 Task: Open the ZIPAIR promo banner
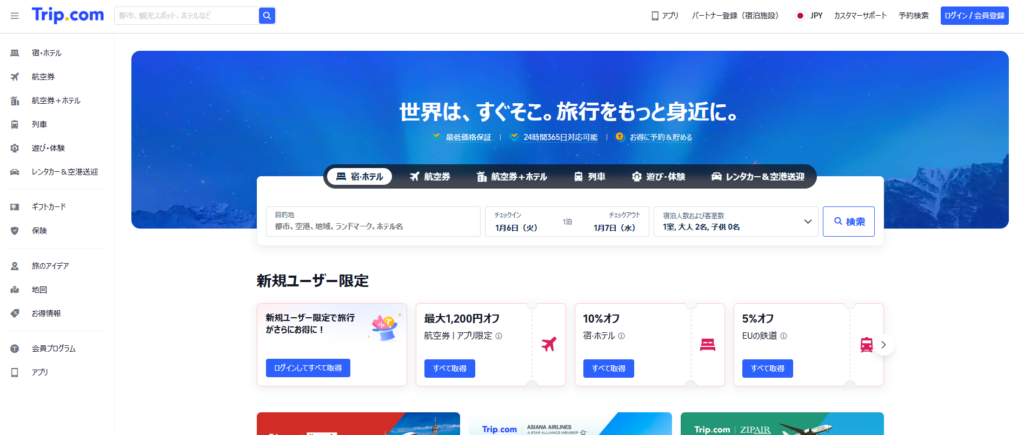(x=782, y=423)
